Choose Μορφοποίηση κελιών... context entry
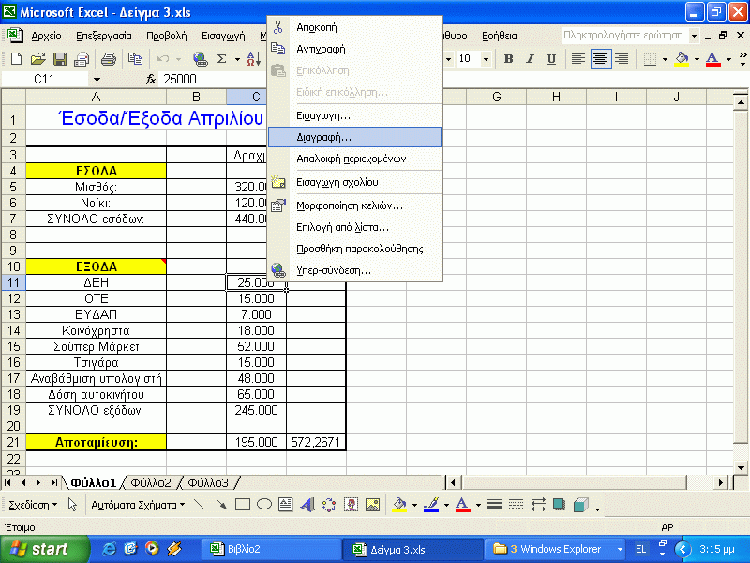The height and width of the screenshot is (563, 750). (355, 206)
